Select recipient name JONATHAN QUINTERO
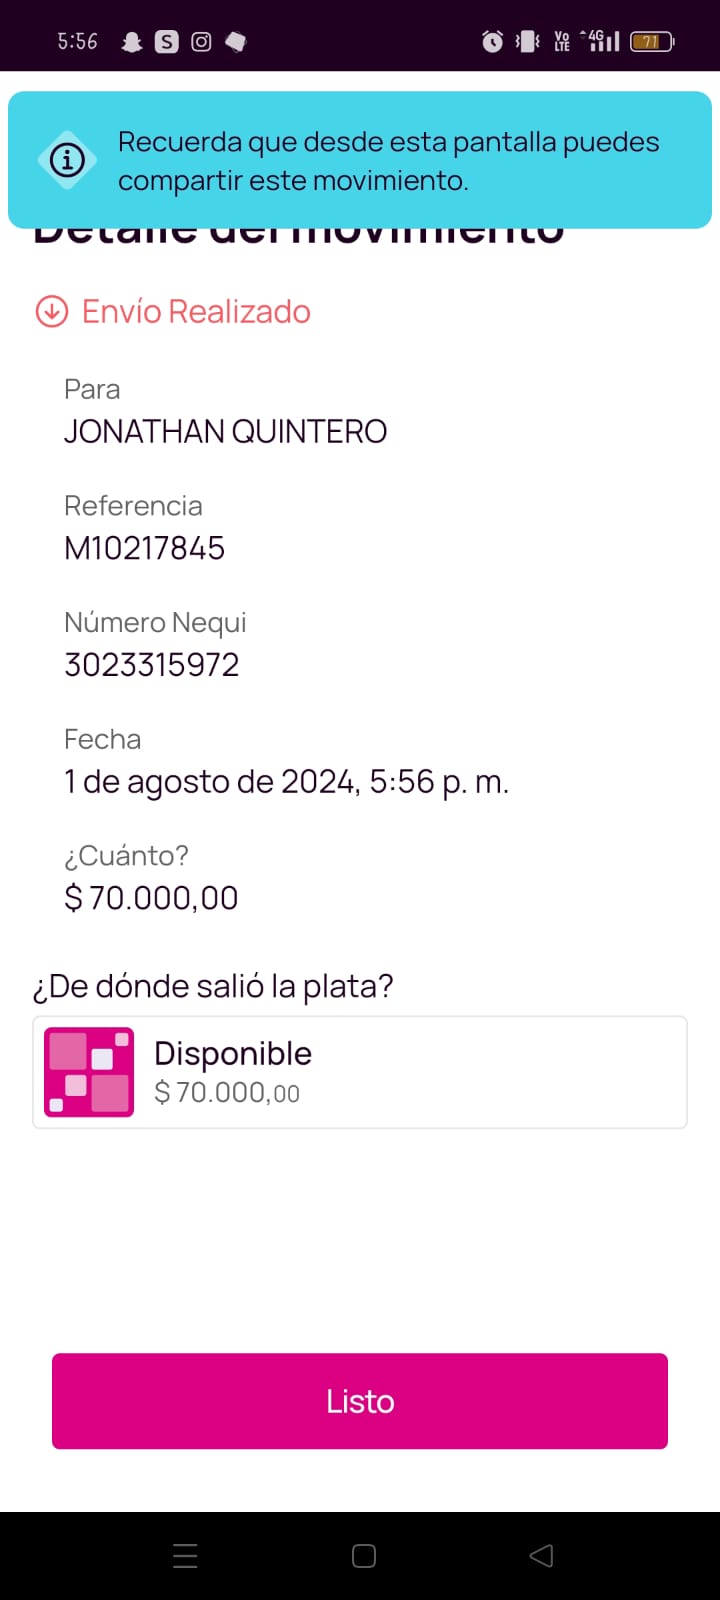 225,432
